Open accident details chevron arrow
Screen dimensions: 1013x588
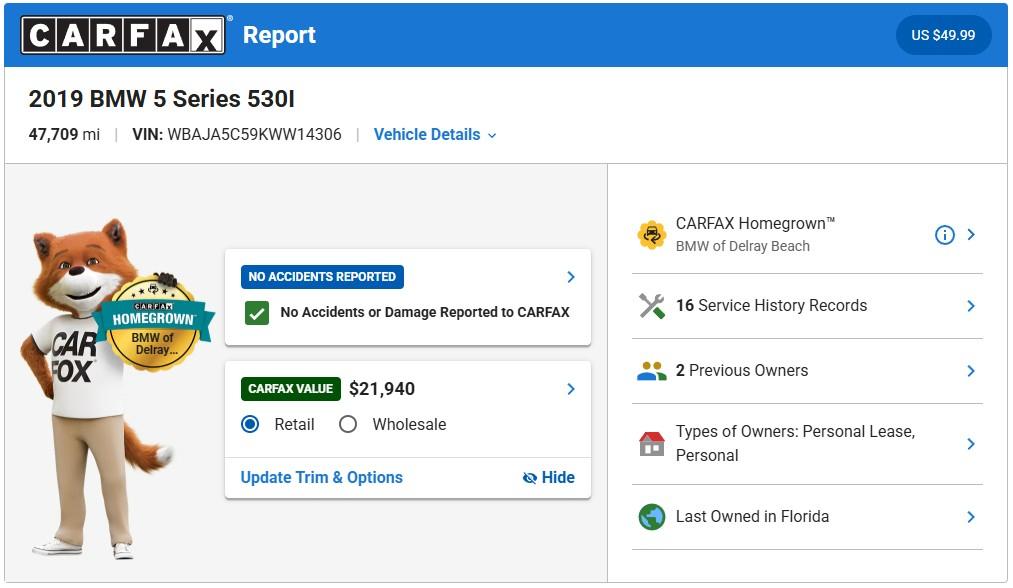[570, 277]
